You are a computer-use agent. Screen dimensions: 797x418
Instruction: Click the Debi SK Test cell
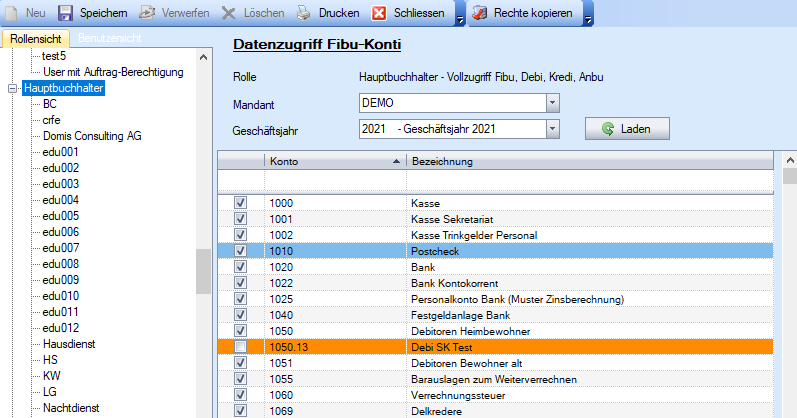[x=590, y=347]
